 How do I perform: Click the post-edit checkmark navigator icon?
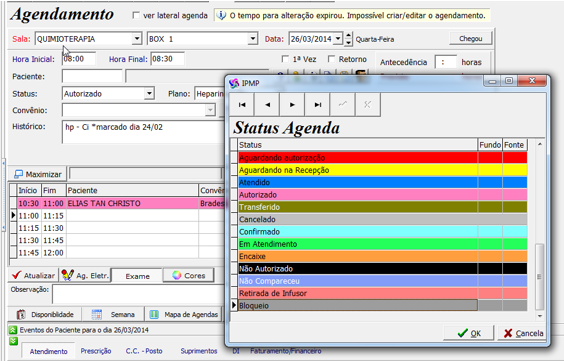tap(342, 105)
